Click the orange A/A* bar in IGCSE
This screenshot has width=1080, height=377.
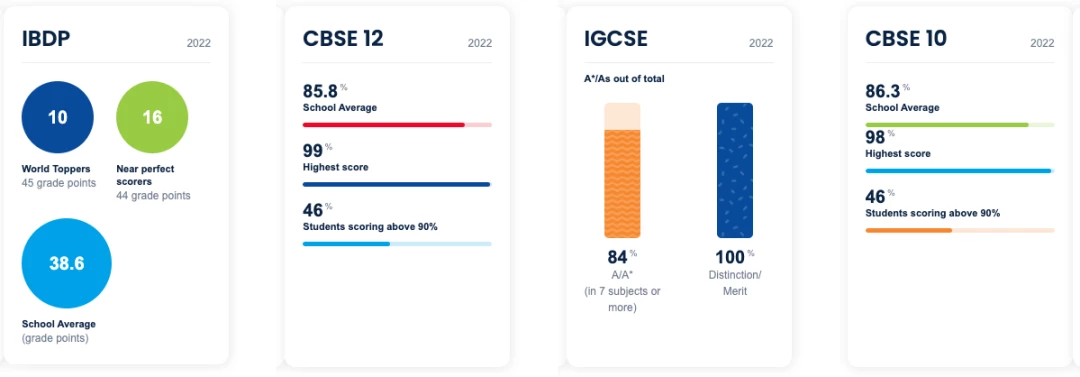point(622,170)
